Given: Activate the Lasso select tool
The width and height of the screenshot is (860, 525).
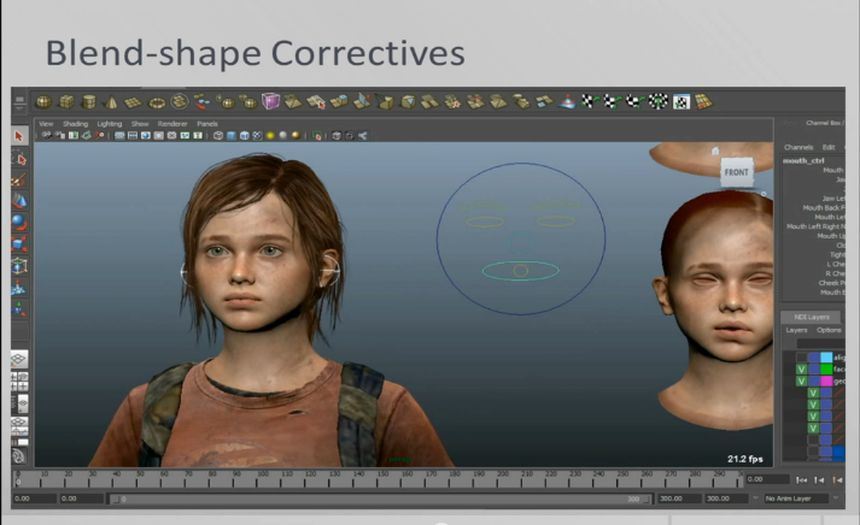Looking at the screenshot, I should (x=19, y=159).
